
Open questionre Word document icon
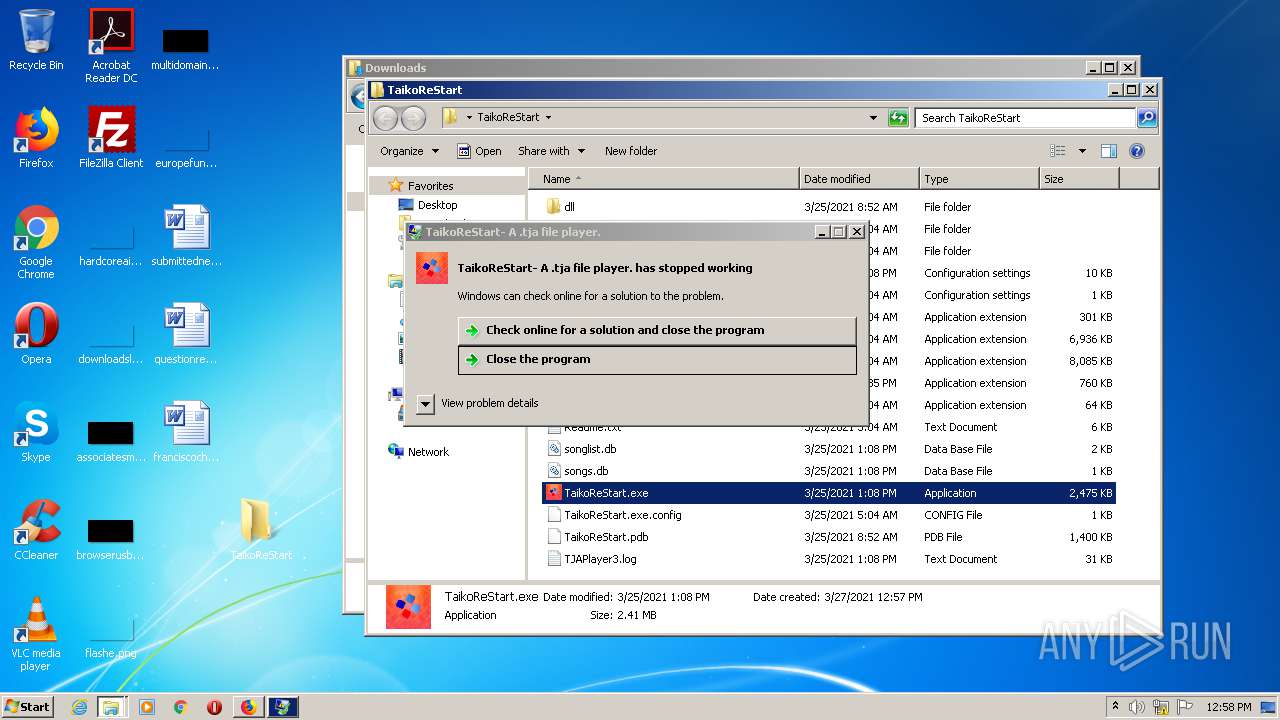point(186,334)
